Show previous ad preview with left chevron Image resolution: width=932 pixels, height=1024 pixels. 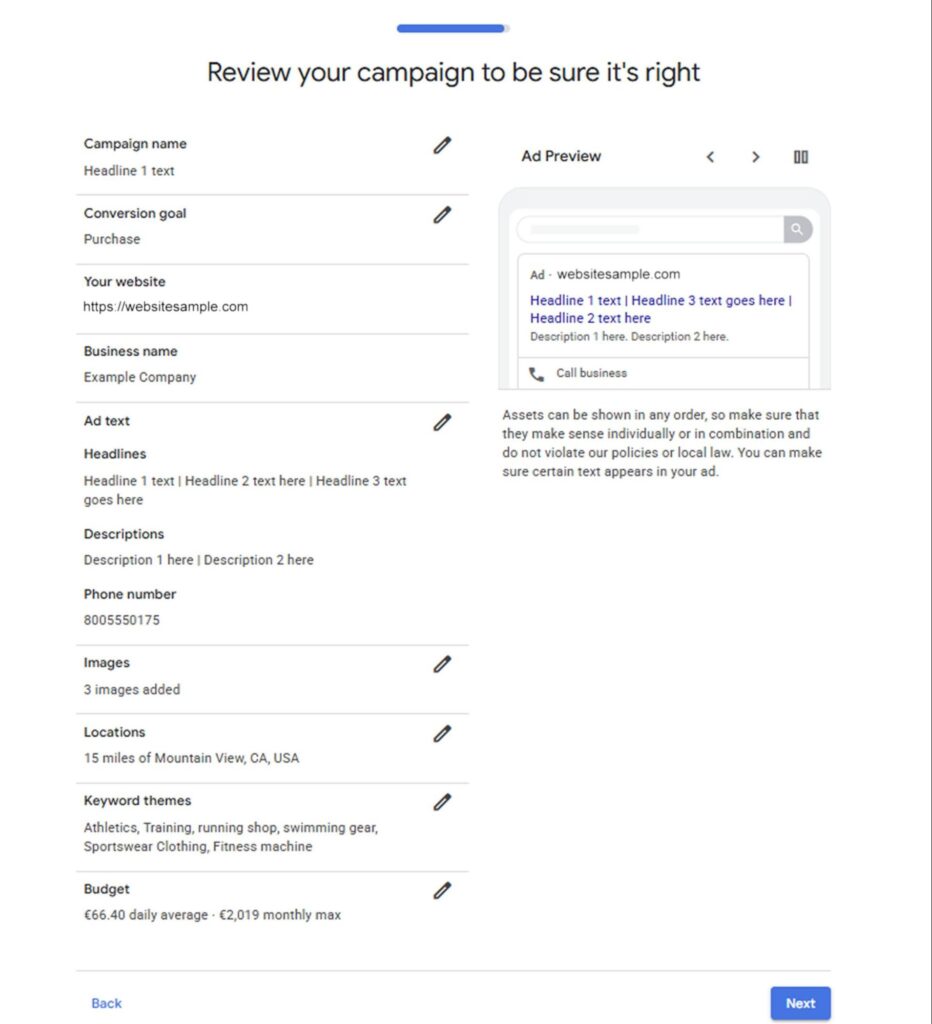[711, 157]
